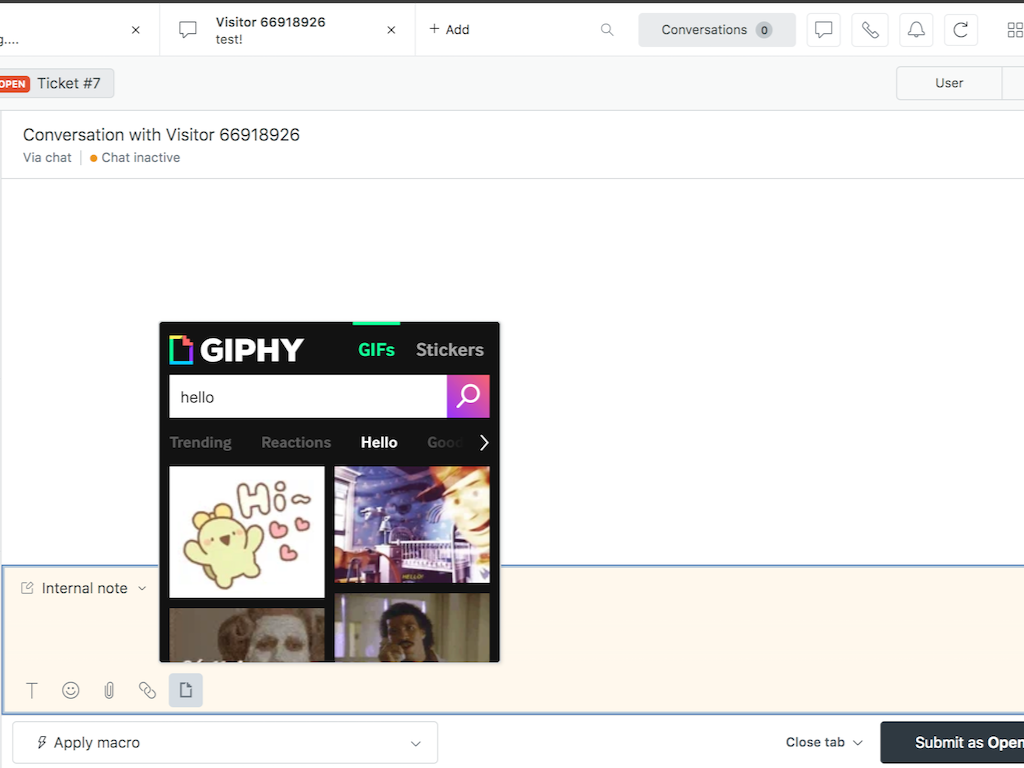Toggle the GIF picker icon in the composer
Viewport: 1024px width, 768px height.
click(x=185, y=690)
